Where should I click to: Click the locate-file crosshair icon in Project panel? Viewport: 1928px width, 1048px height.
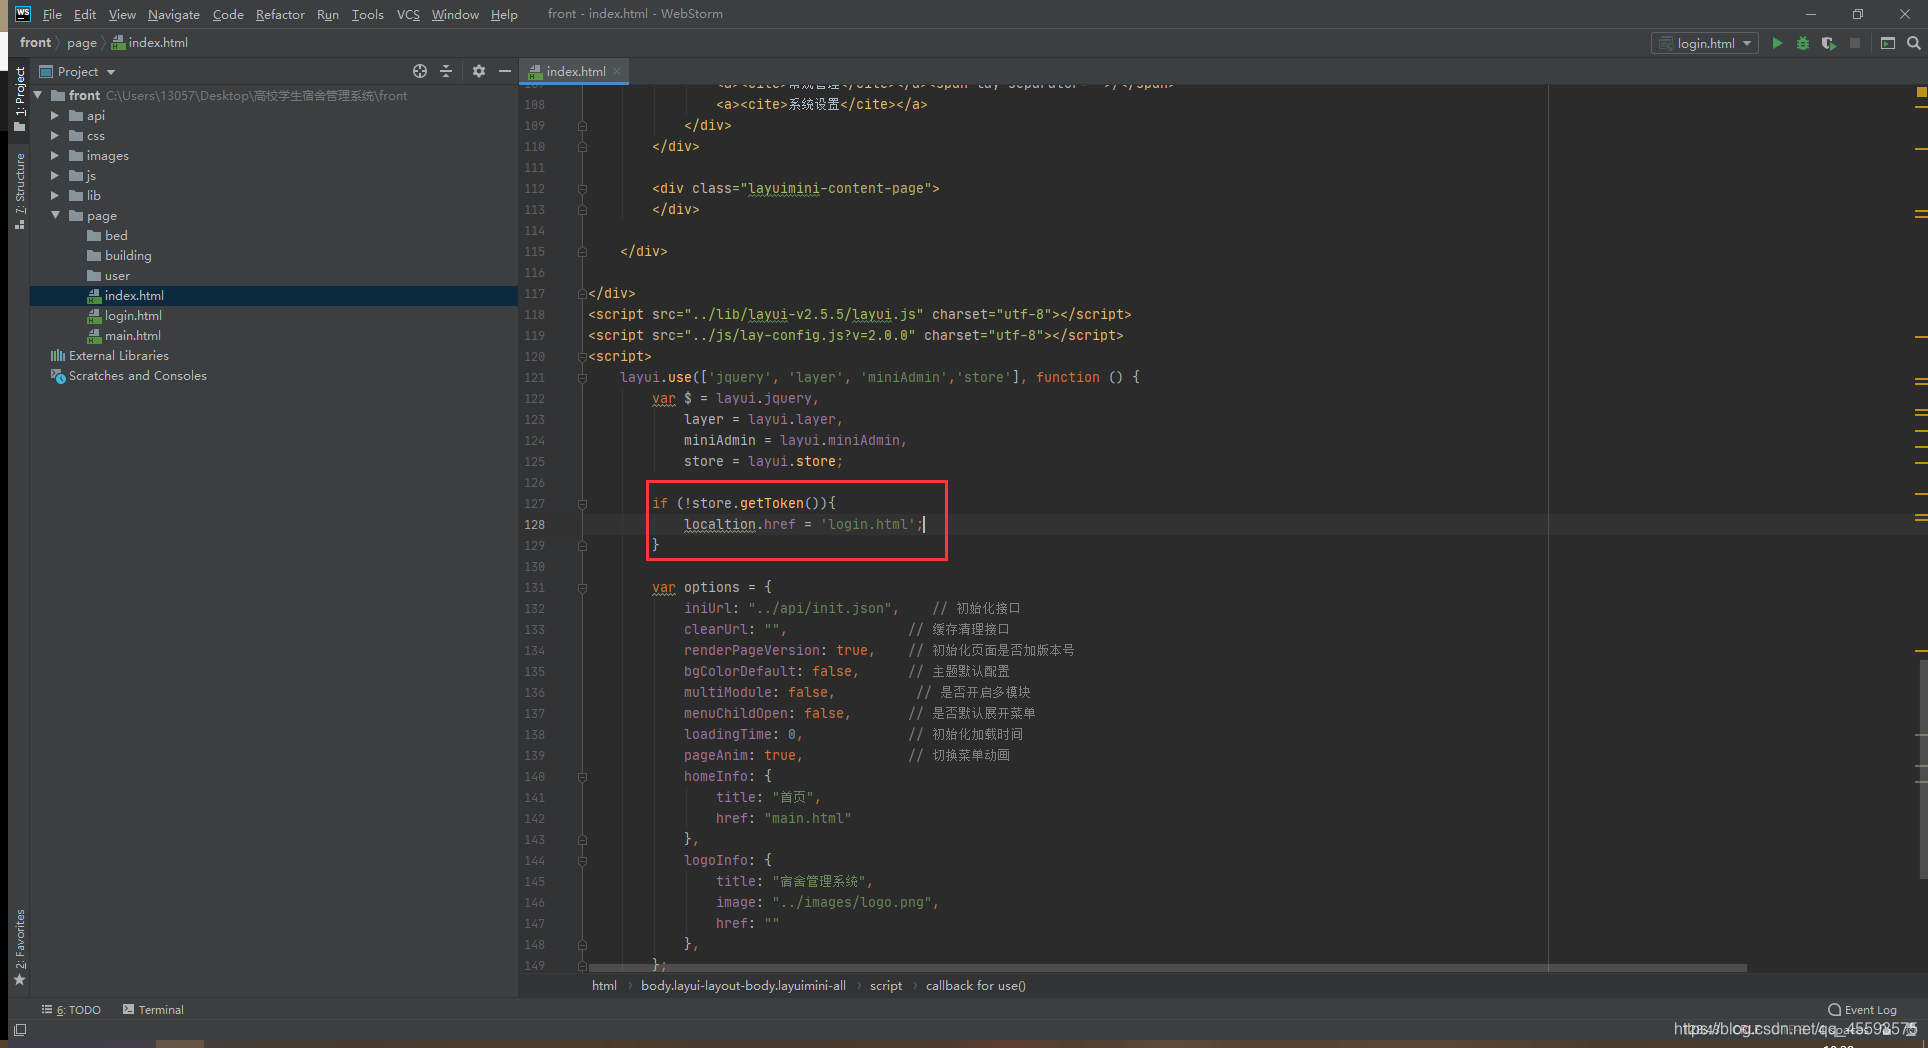pyautogui.click(x=420, y=71)
